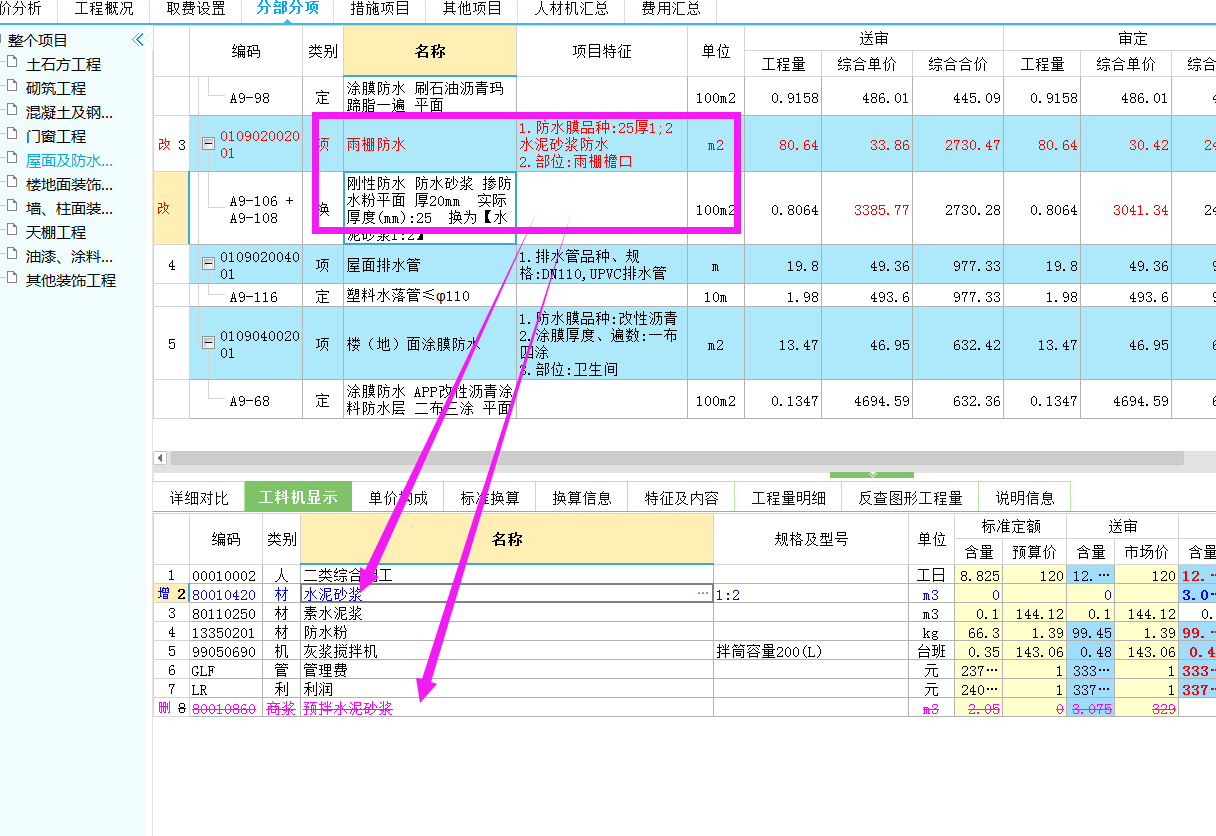Click the 80.64 quantity cell under 送审
The height and width of the screenshot is (836, 1216).
pyautogui.click(x=783, y=144)
